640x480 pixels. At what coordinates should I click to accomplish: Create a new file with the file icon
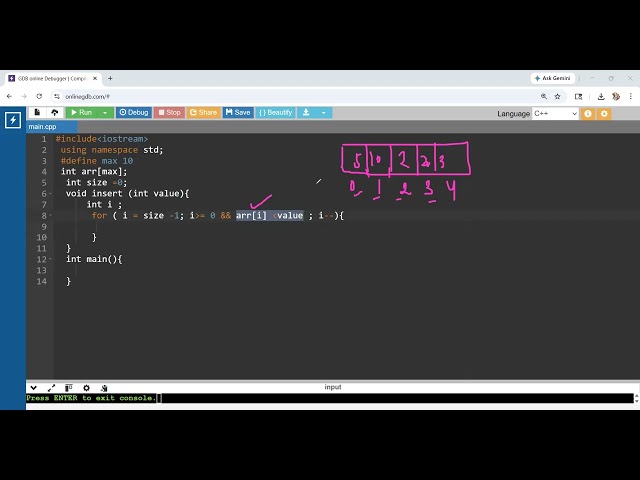pyautogui.click(x=37, y=112)
